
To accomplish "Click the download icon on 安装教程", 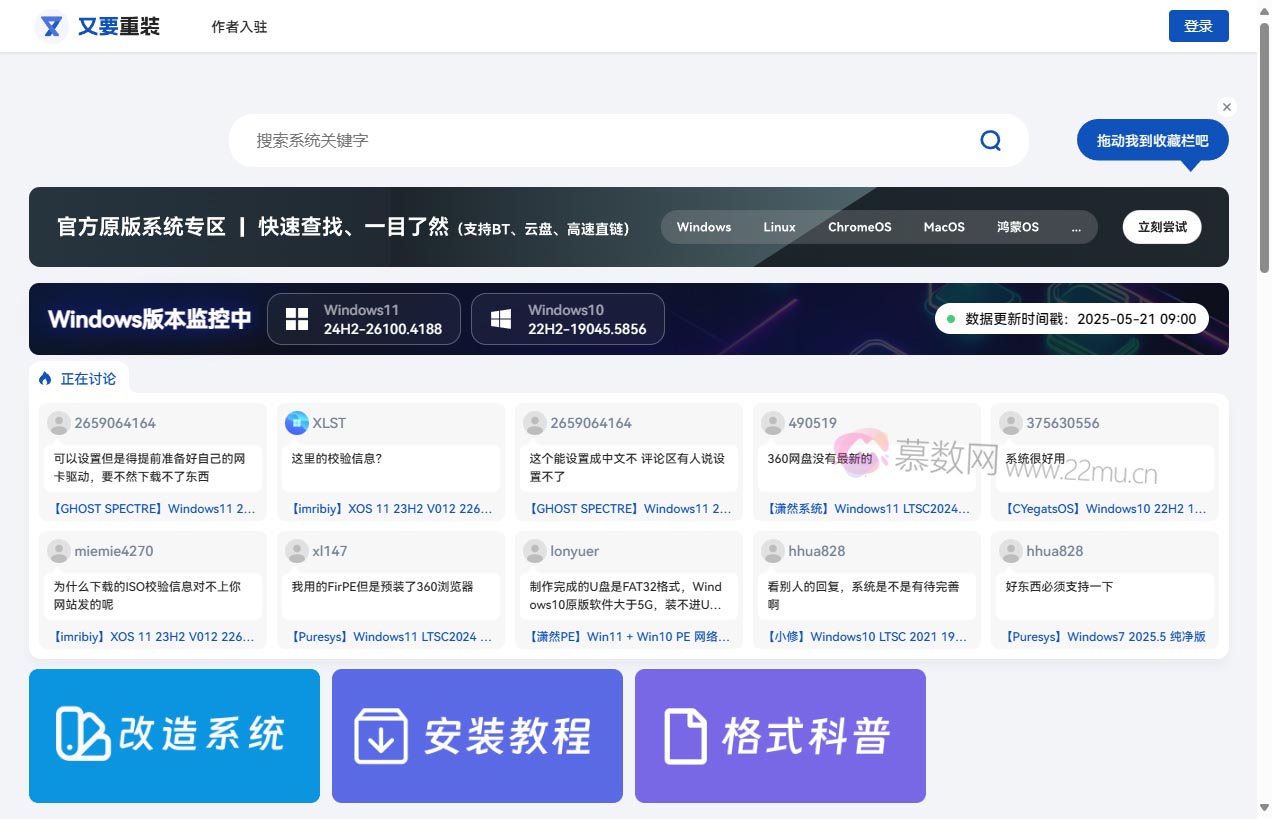I will pyautogui.click(x=381, y=735).
